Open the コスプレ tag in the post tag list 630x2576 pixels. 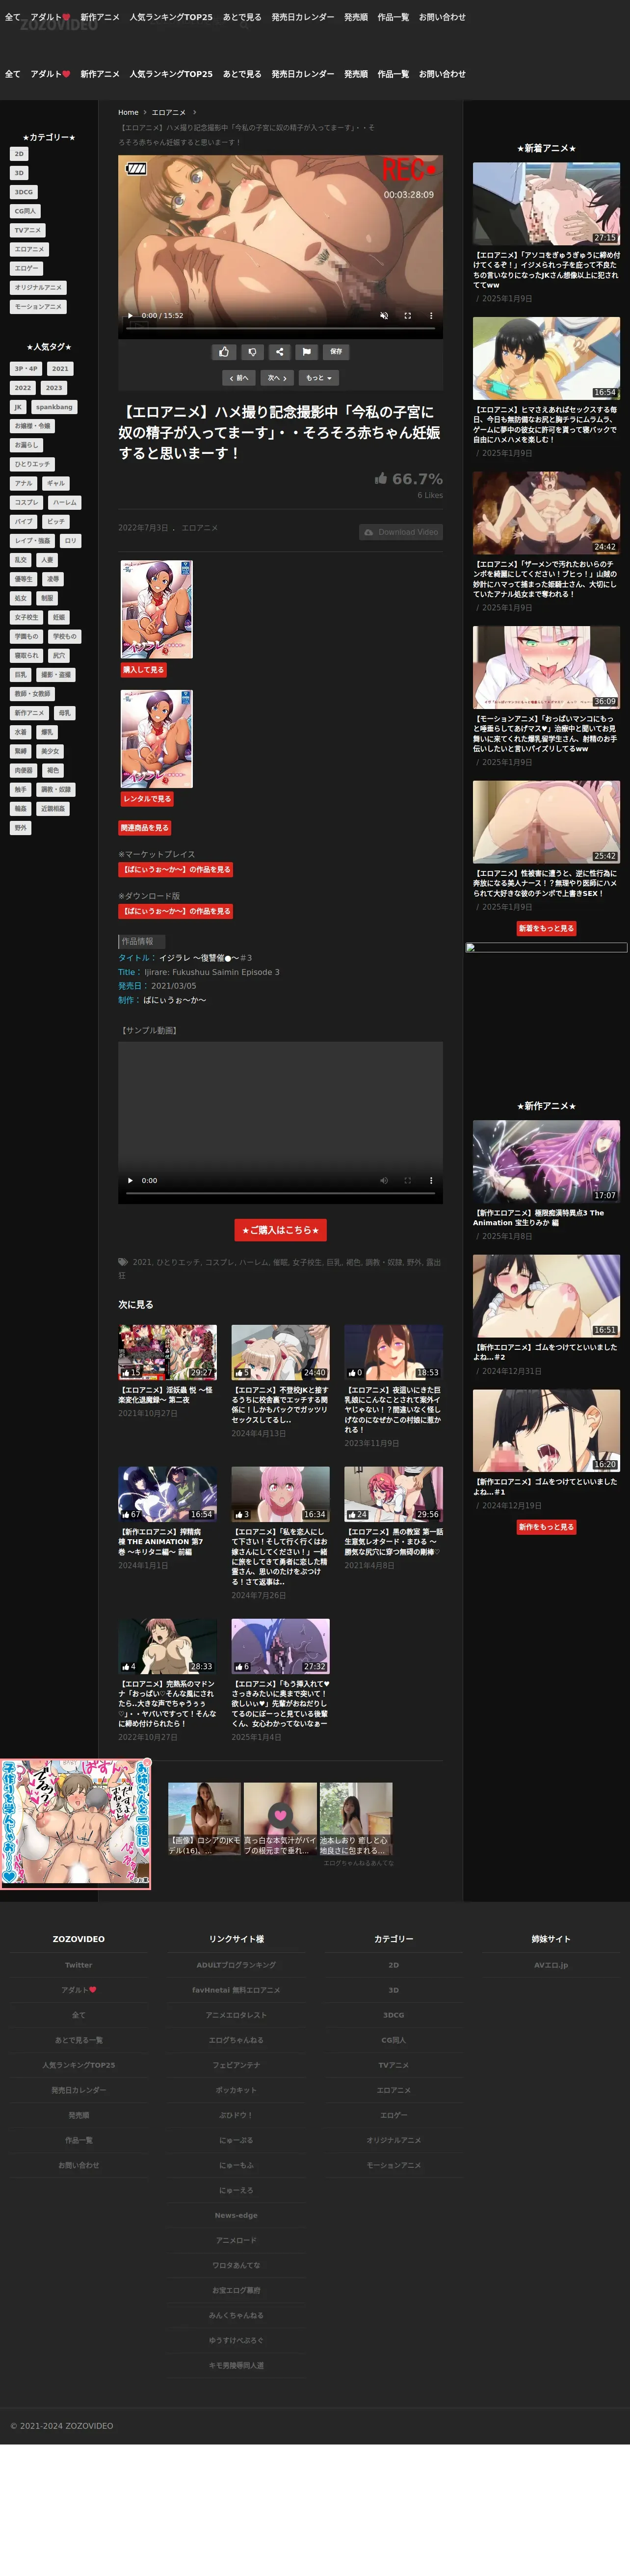click(x=219, y=1262)
